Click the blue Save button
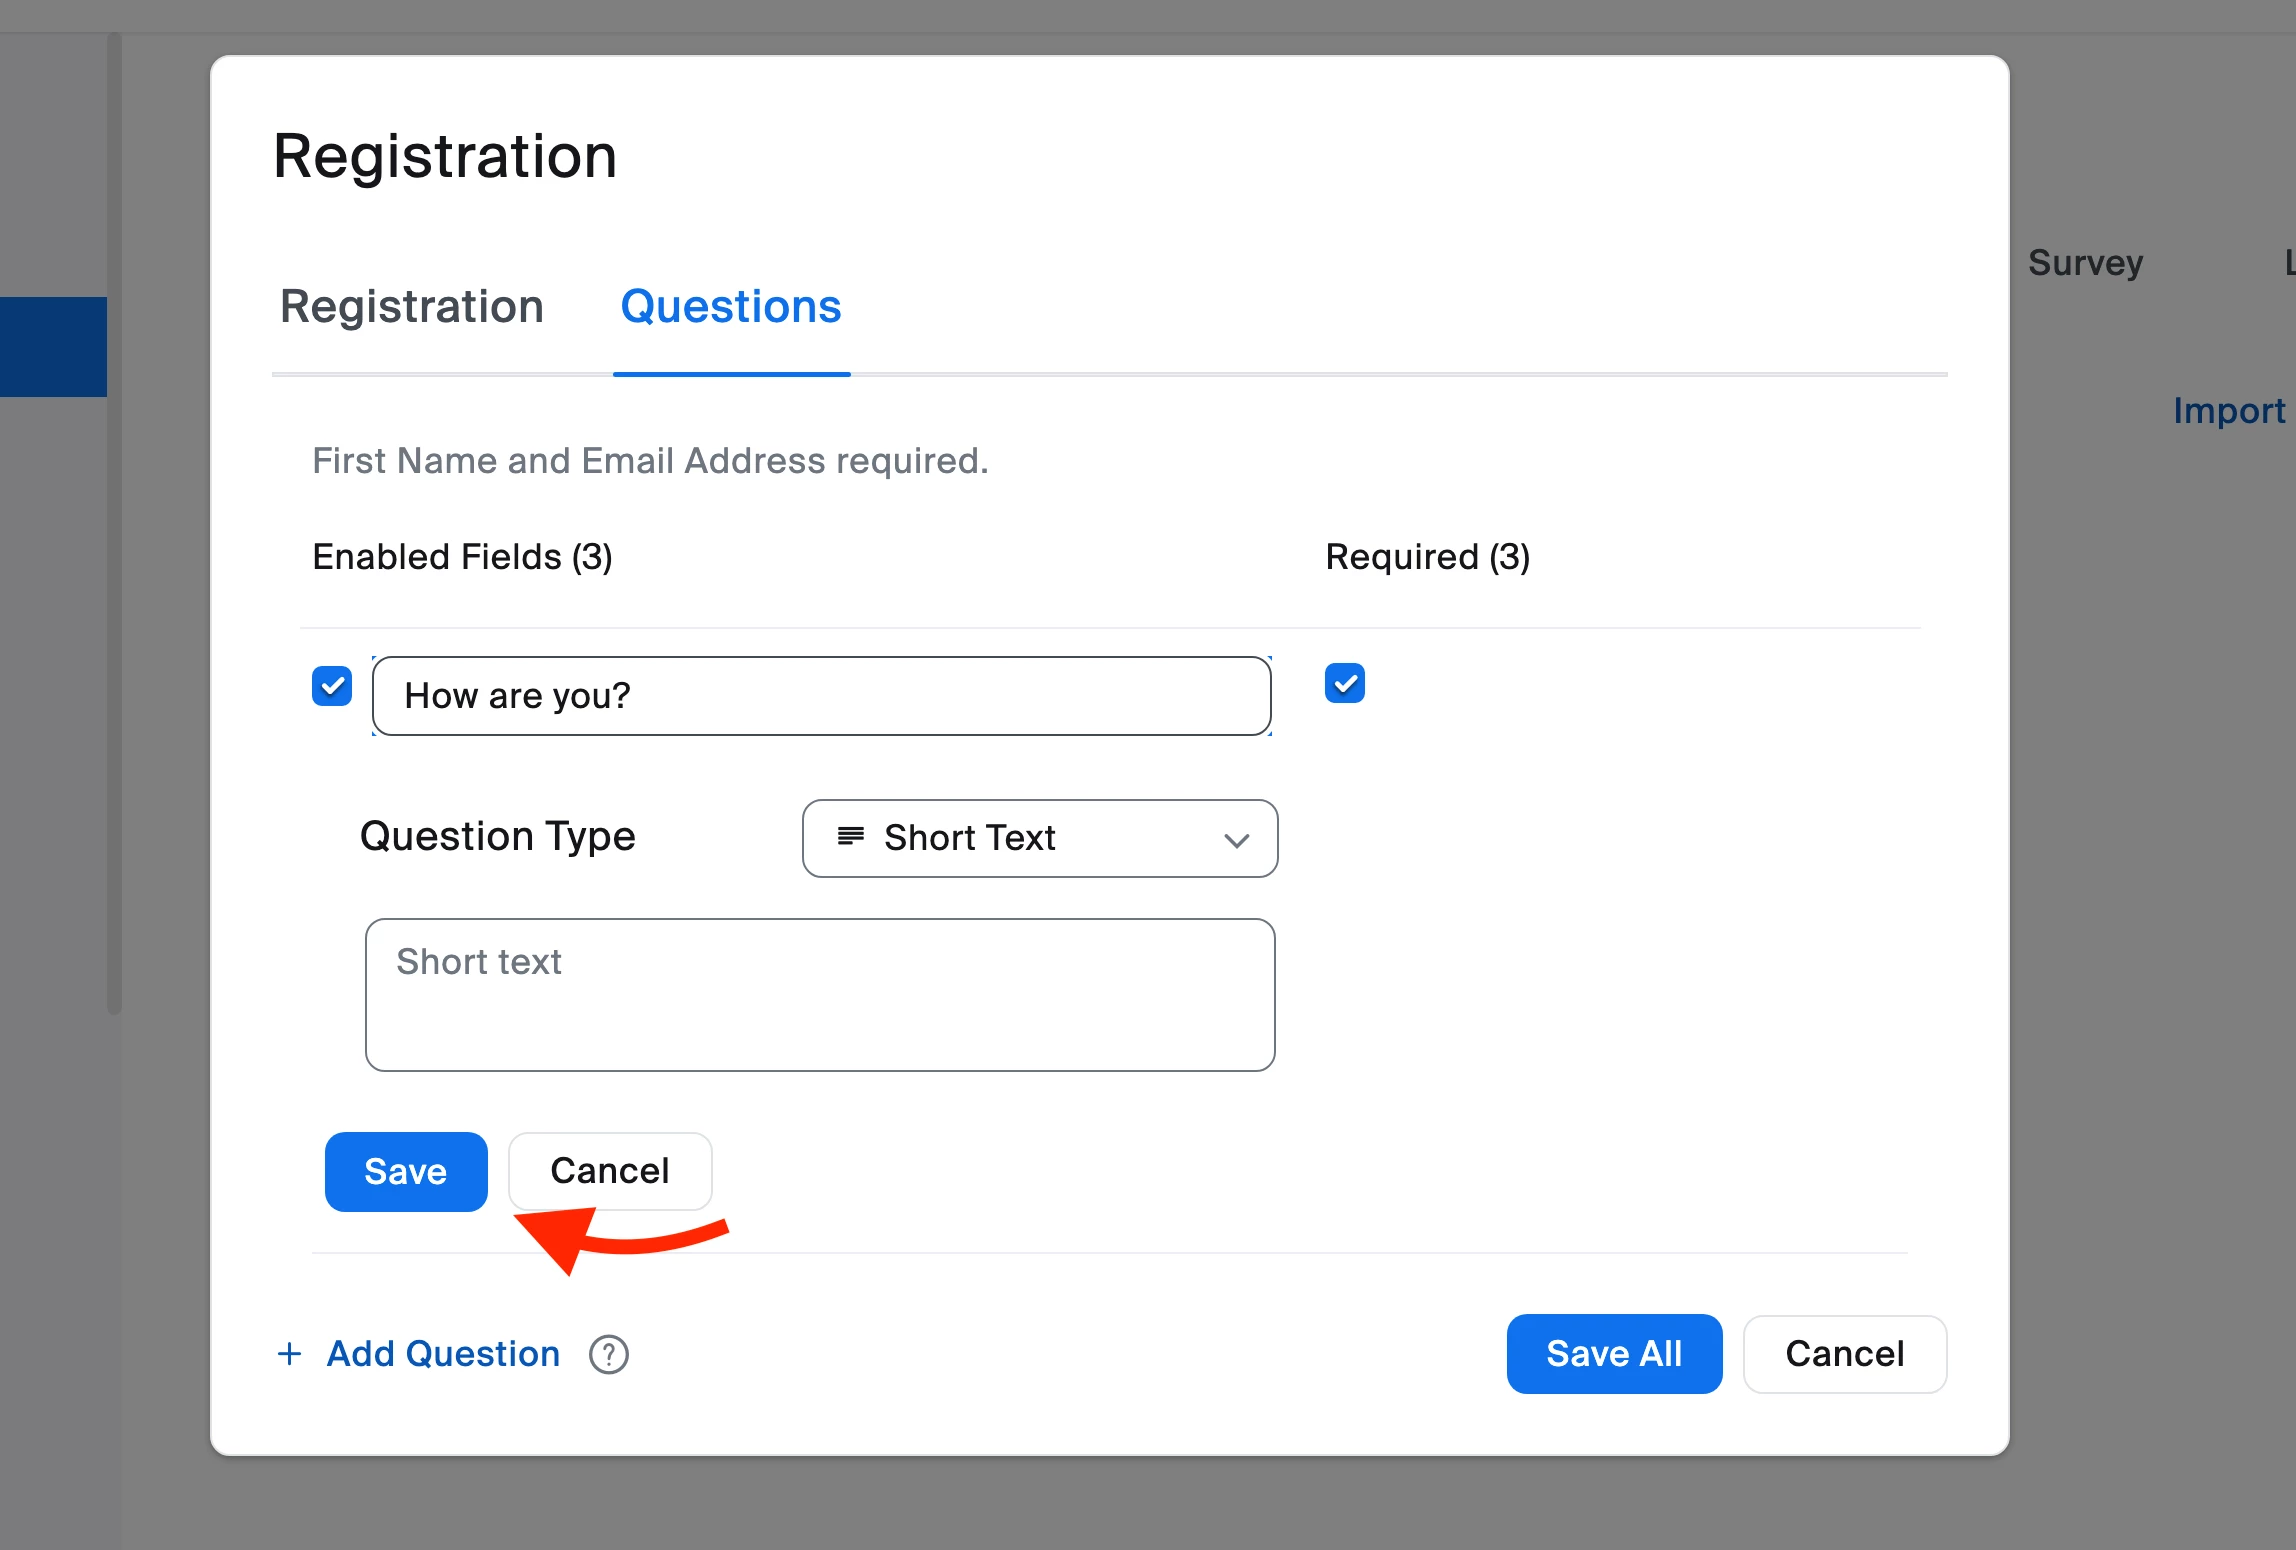The height and width of the screenshot is (1550, 2296). click(x=406, y=1171)
